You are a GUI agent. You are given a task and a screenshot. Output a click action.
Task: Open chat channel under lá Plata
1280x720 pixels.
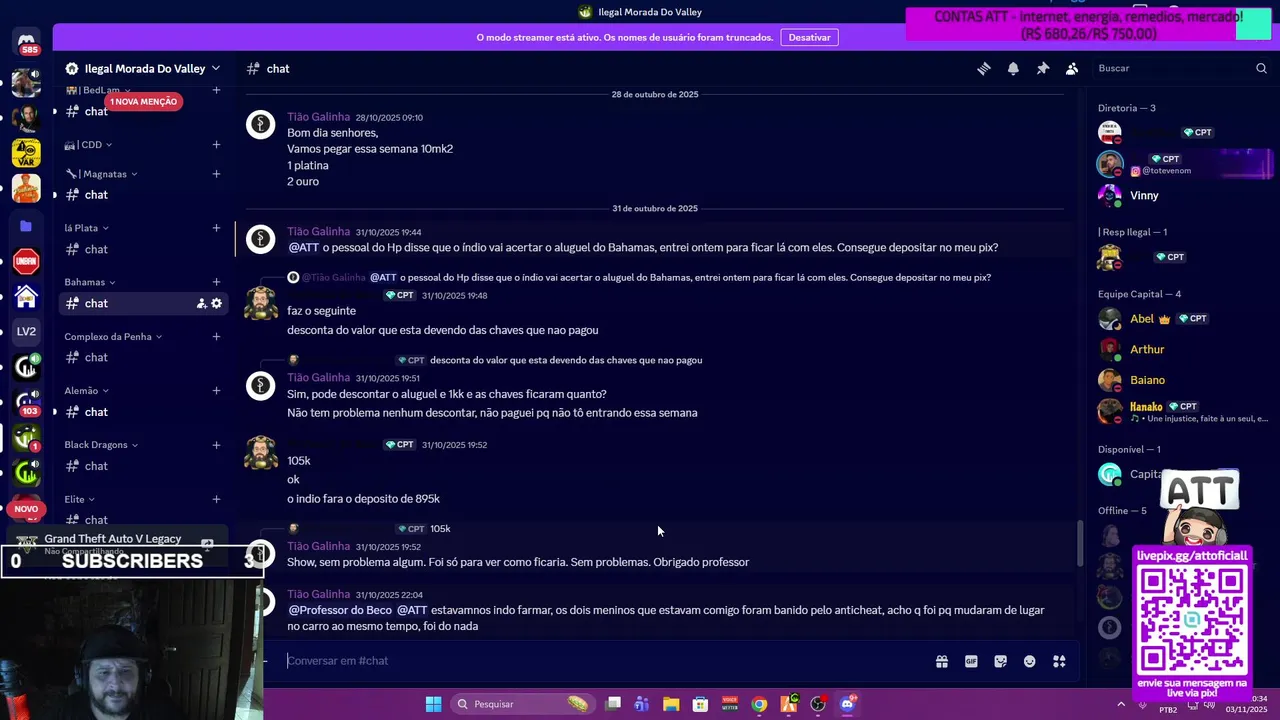pos(143,249)
